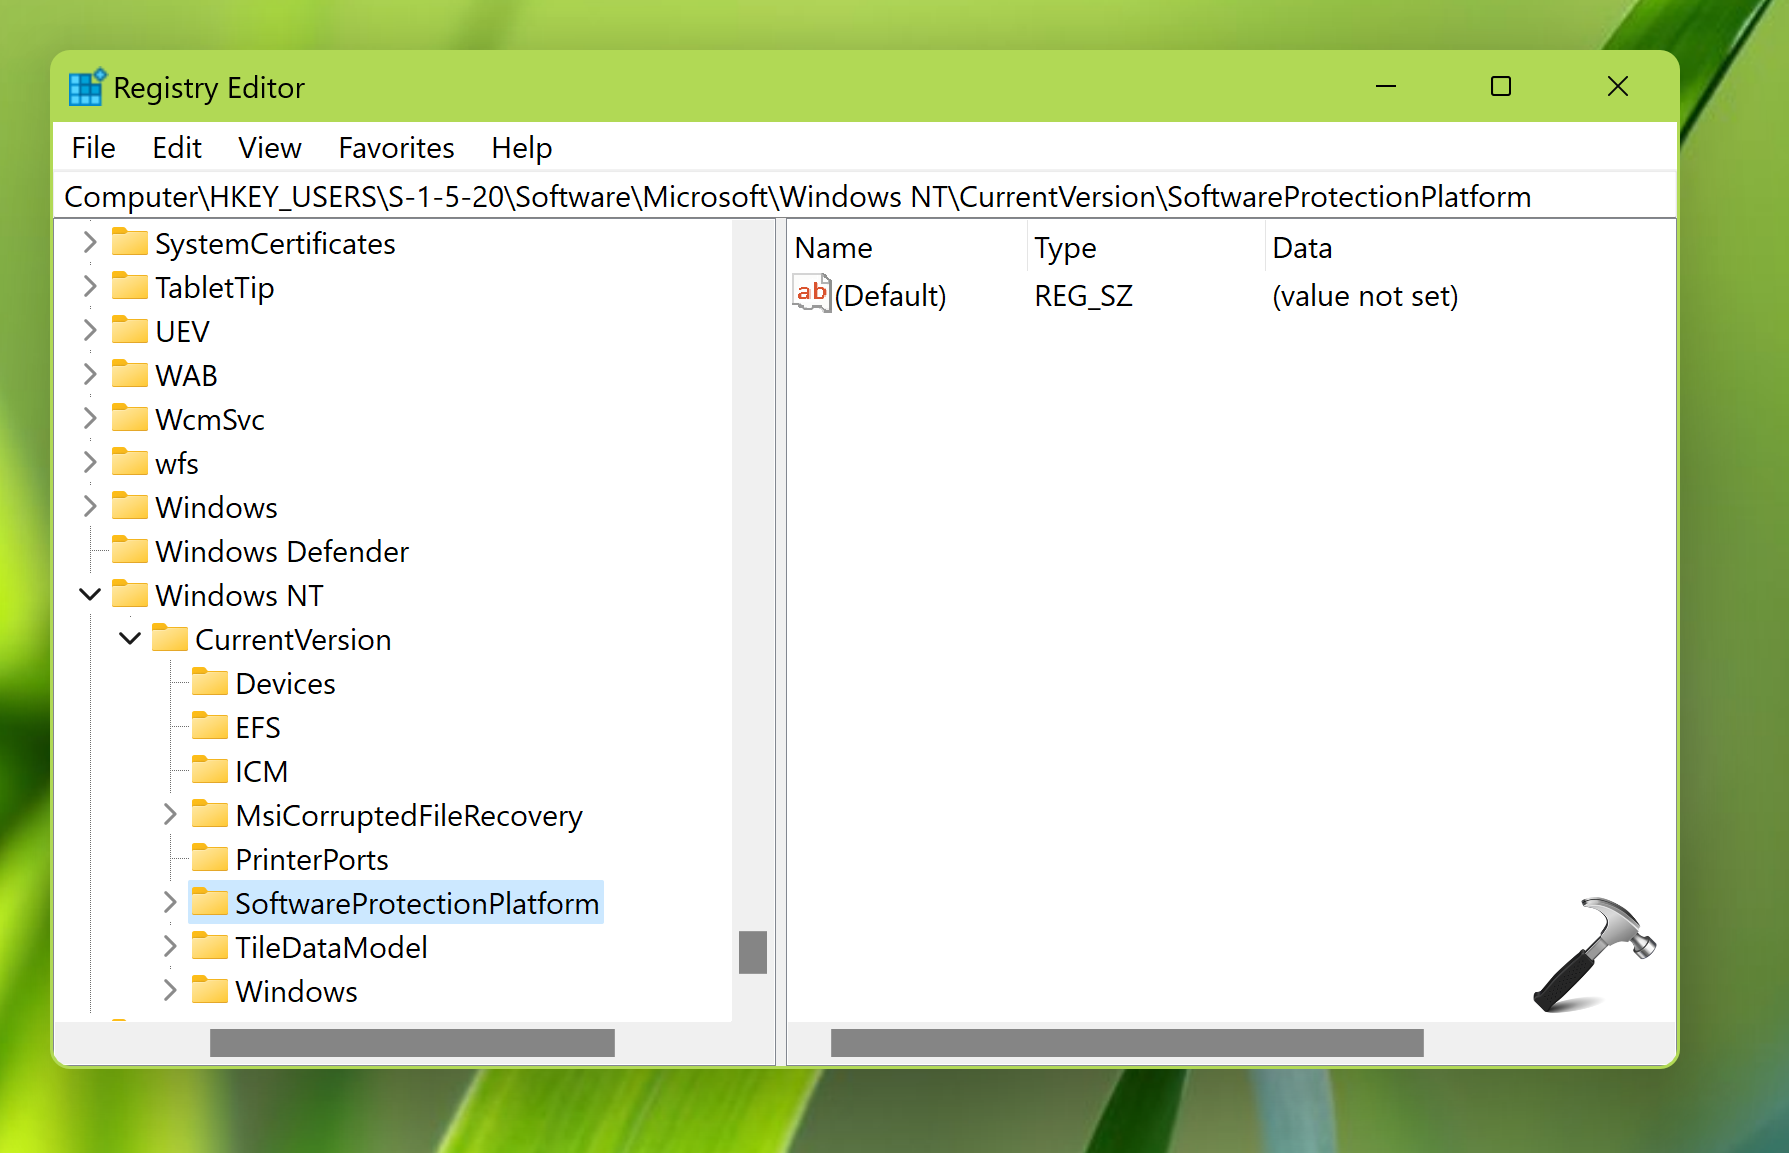Expand the SystemCertificates key
Image resolution: width=1789 pixels, height=1153 pixels.
click(x=90, y=243)
